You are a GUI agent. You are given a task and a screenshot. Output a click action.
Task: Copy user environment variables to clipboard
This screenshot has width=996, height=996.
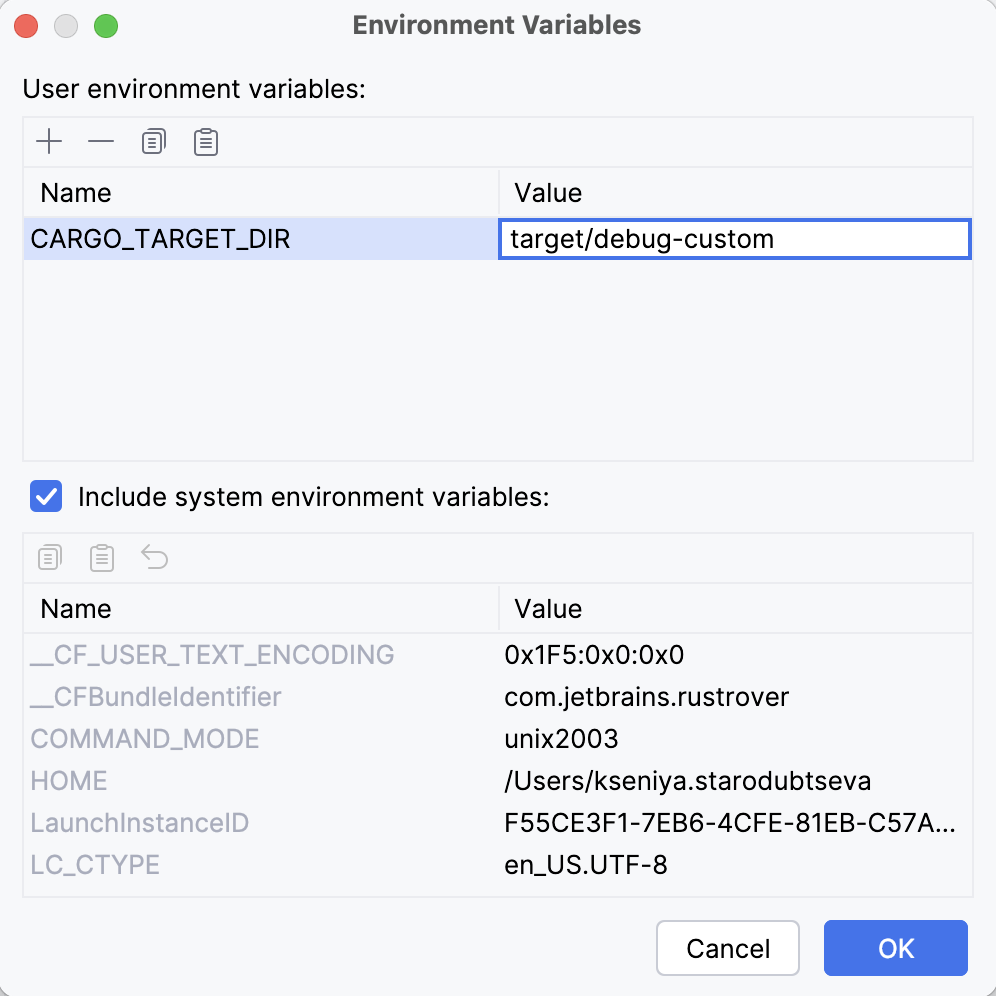[152, 141]
